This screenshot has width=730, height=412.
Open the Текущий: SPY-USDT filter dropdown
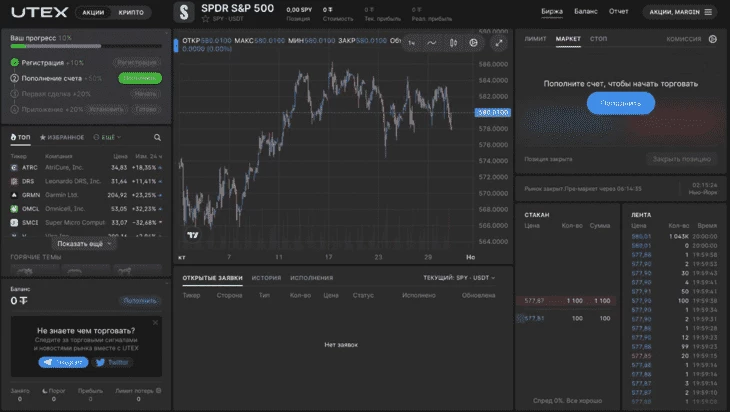point(459,278)
